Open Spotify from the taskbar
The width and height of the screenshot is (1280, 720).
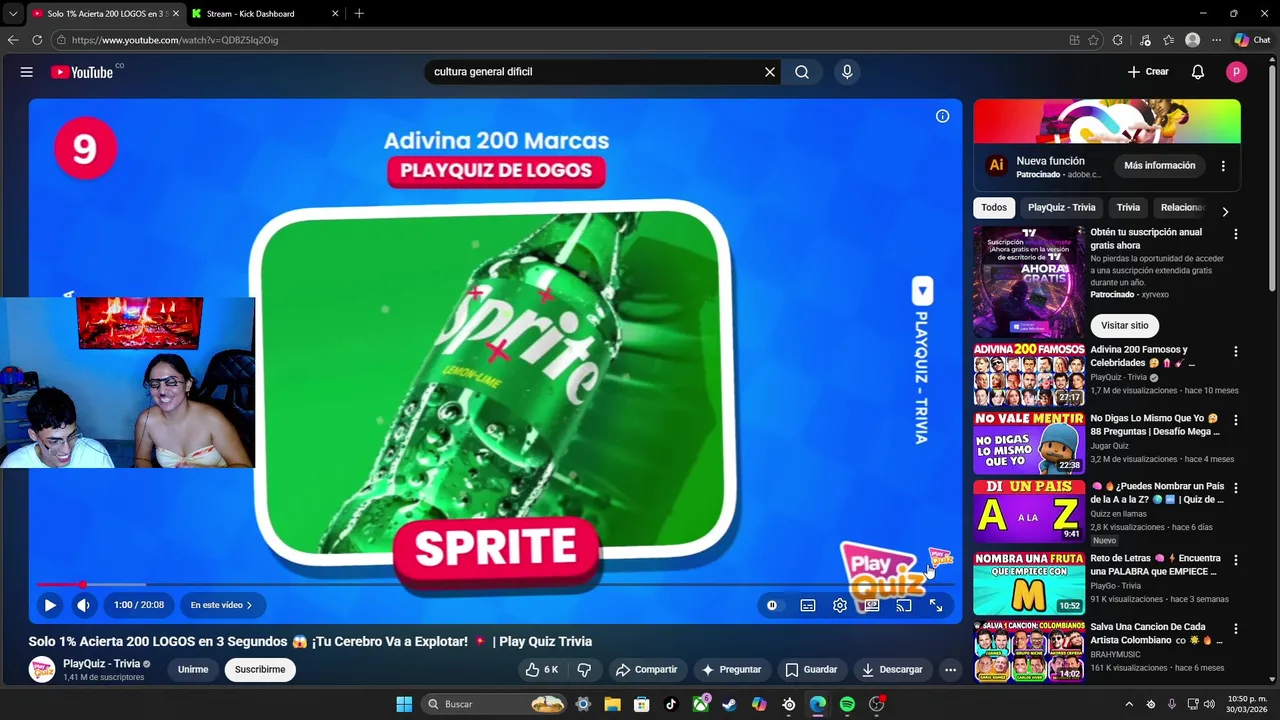[847, 704]
